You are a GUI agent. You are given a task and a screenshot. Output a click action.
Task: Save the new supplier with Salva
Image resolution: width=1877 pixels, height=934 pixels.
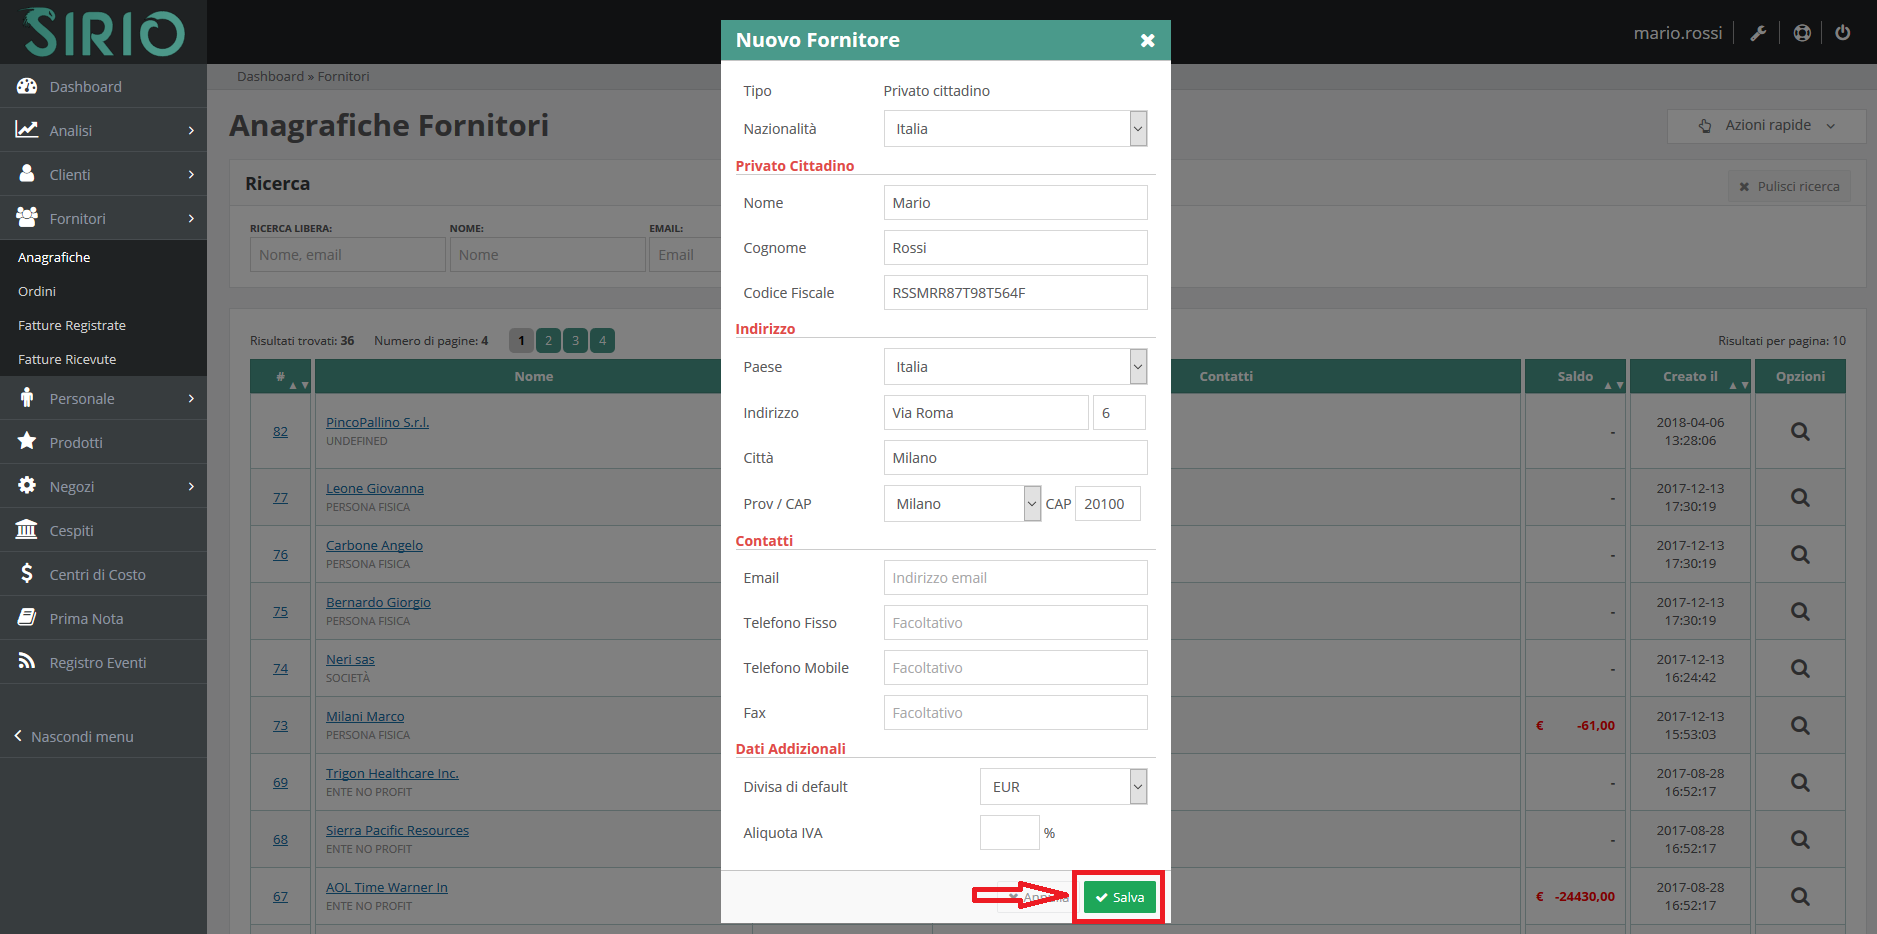1119,897
